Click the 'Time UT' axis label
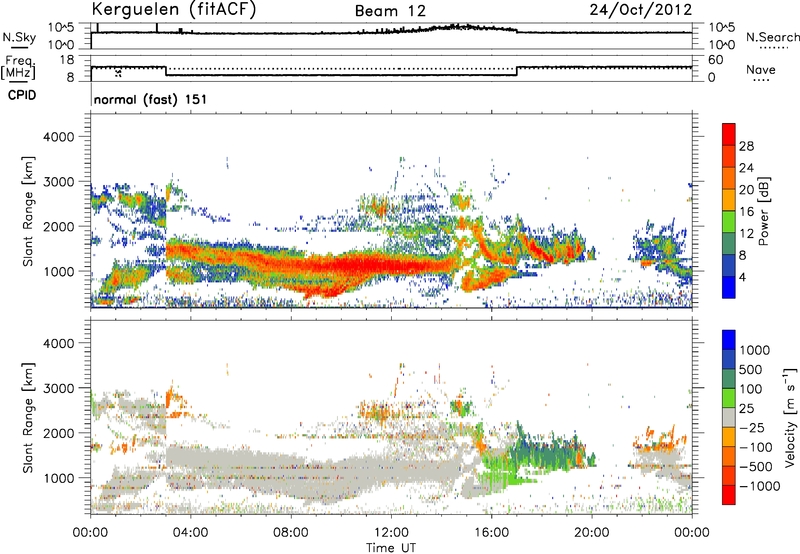The image size is (800, 554). pyautogui.click(x=391, y=548)
